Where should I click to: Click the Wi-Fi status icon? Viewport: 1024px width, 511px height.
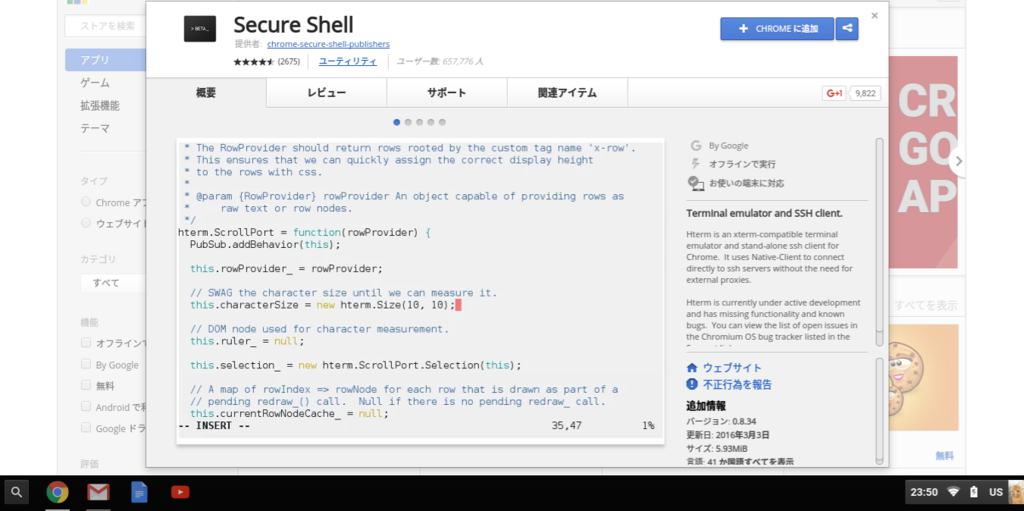tap(954, 492)
